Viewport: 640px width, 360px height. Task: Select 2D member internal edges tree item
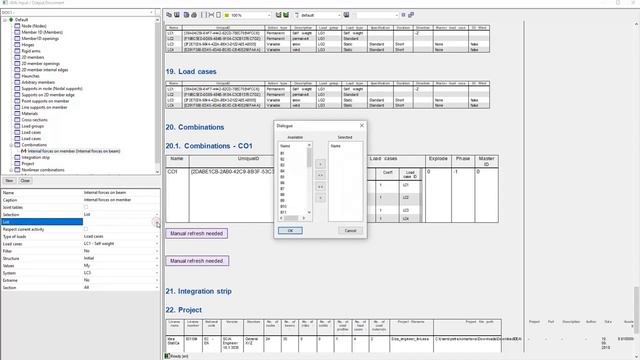(44, 70)
